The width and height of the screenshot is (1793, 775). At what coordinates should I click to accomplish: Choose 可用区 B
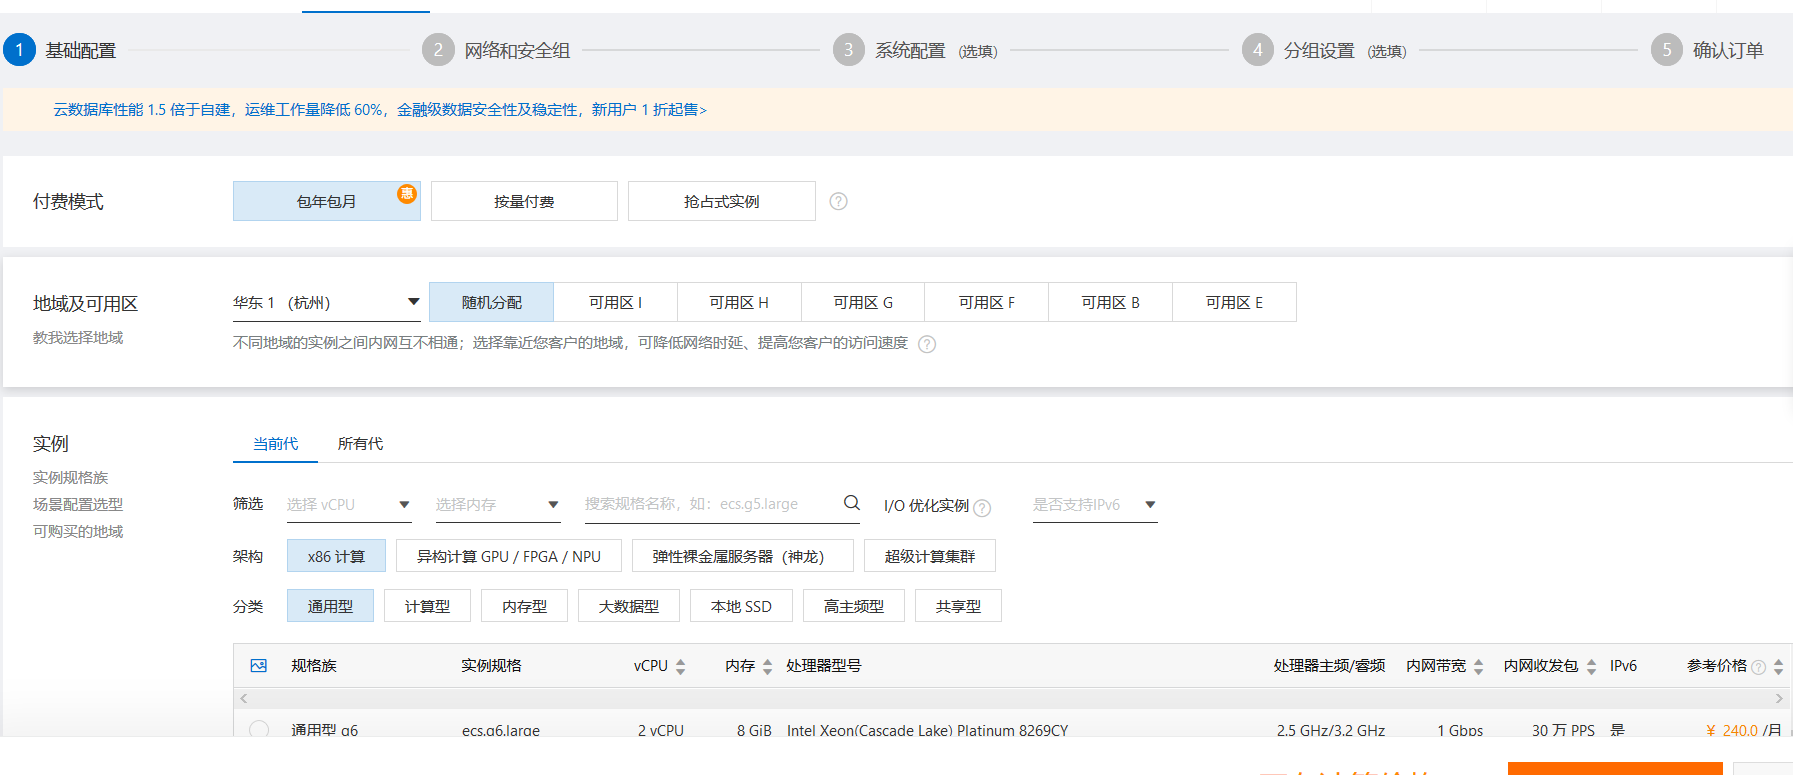[x=1110, y=302]
